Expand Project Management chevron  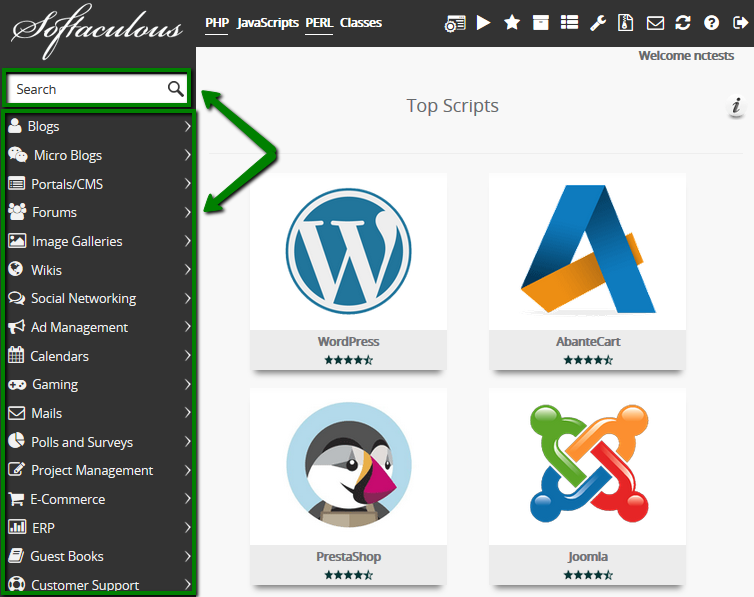[x=188, y=471]
